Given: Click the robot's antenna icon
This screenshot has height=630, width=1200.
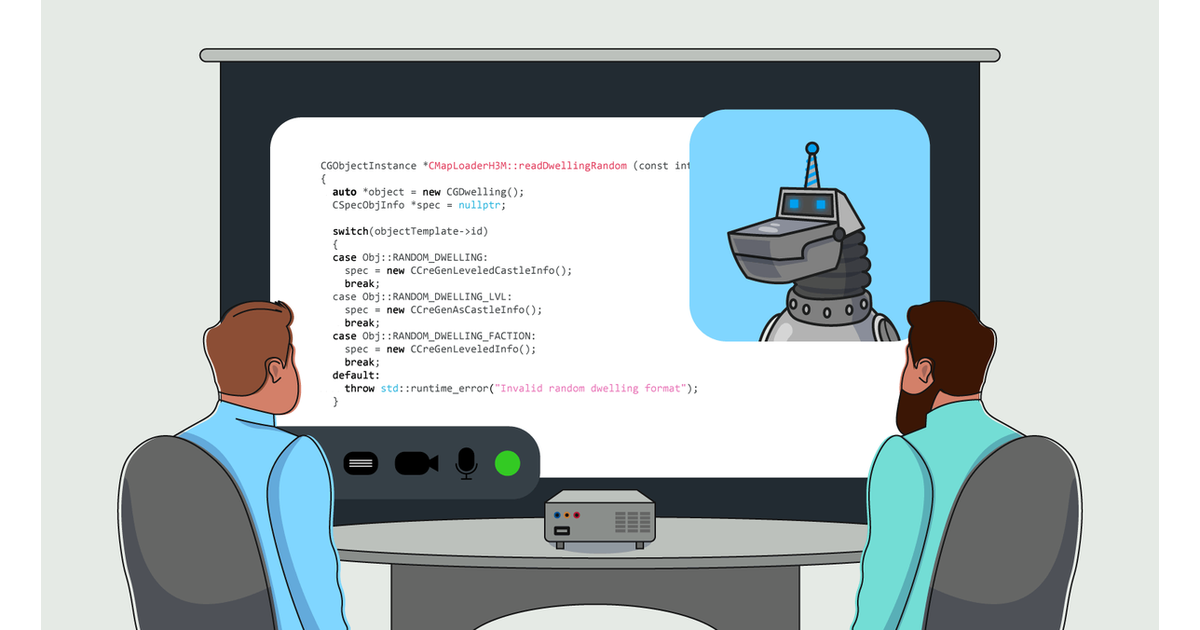Looking at the screenshot, I should click(x=810, y=155).
